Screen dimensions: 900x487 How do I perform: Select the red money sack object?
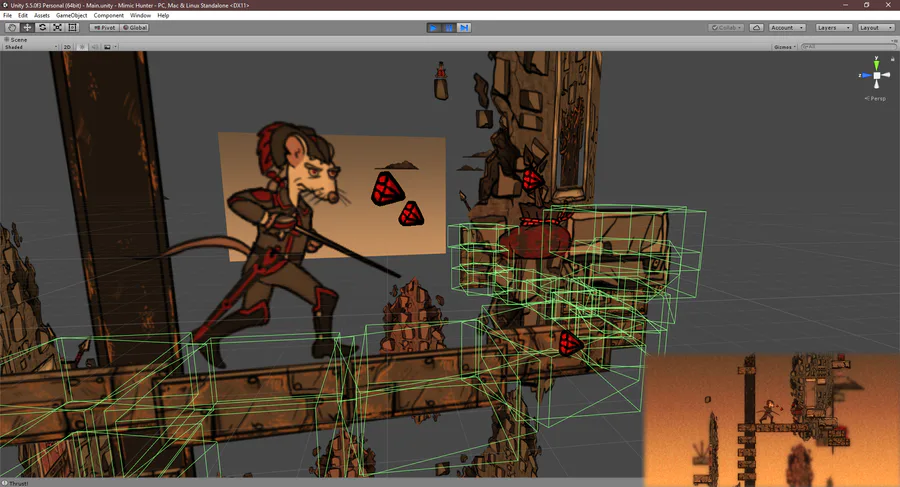(x=535, y=238)
